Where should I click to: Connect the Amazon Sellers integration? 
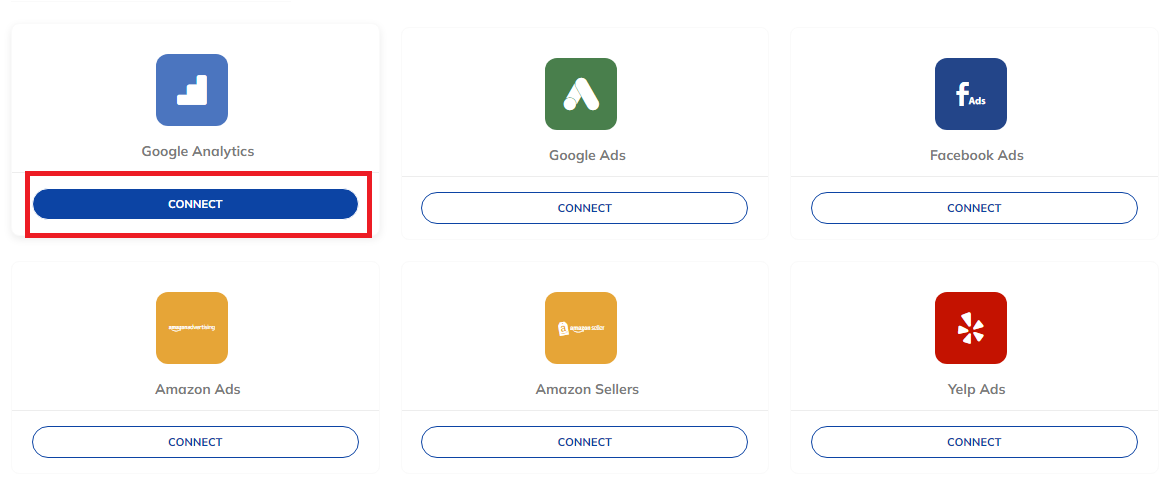[x=584, y=442]
